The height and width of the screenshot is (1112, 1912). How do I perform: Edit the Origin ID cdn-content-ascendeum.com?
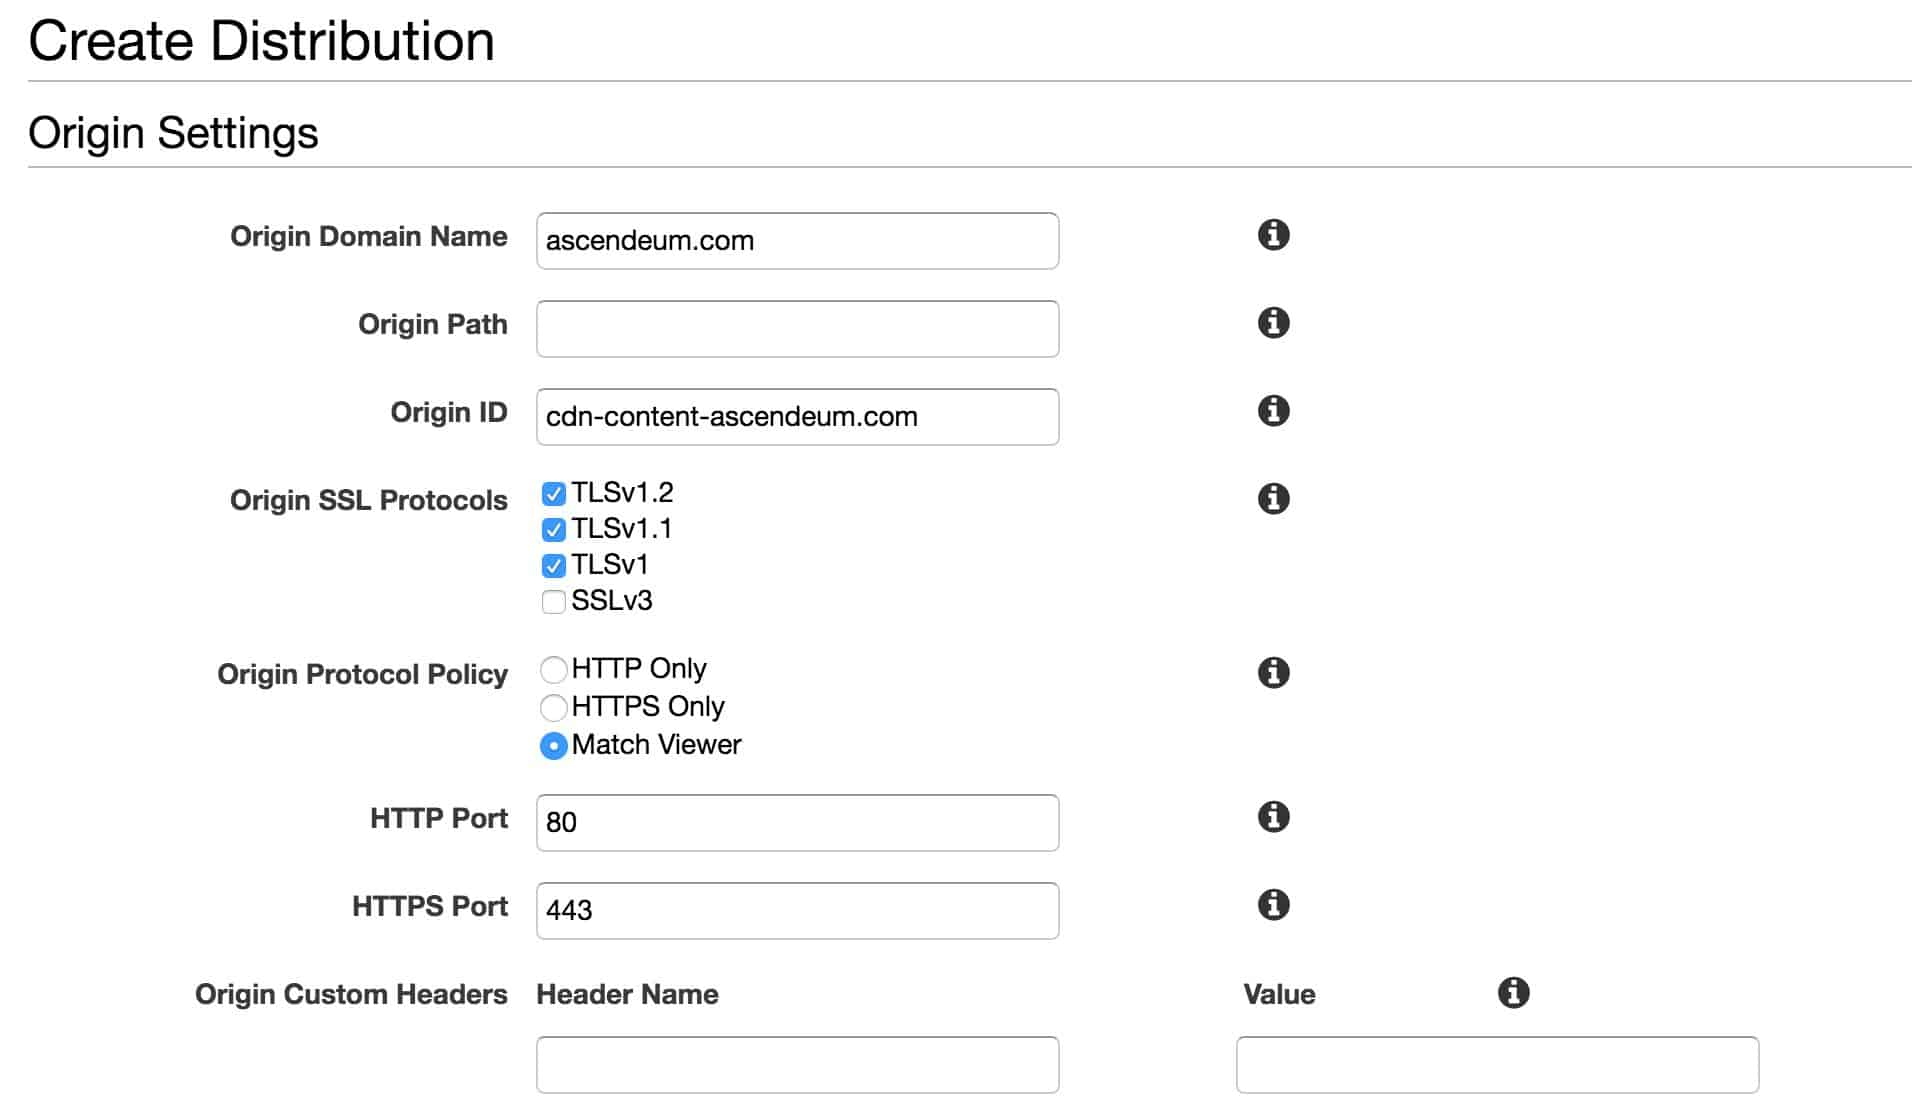pyautogui.click(x=796, y=416)
